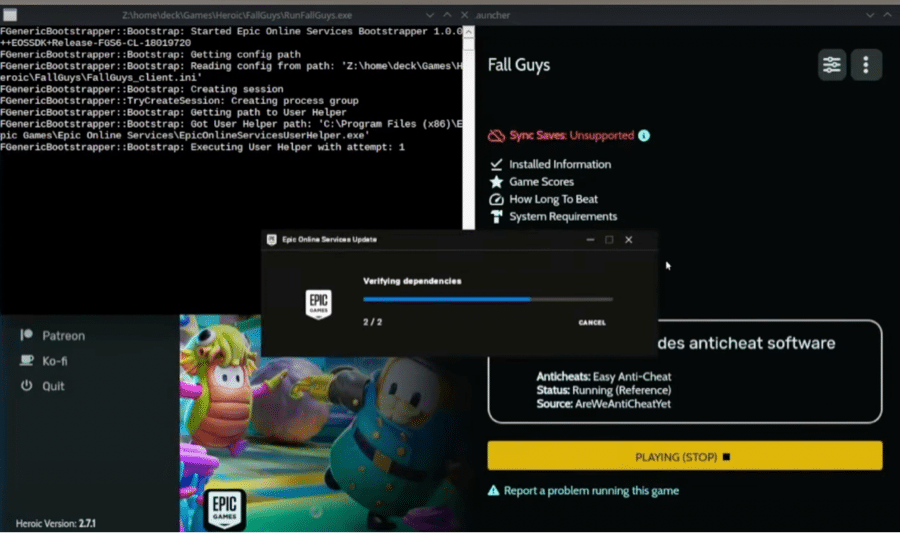
Task: Click the 'Getting config path' console line
Action: 150,55
